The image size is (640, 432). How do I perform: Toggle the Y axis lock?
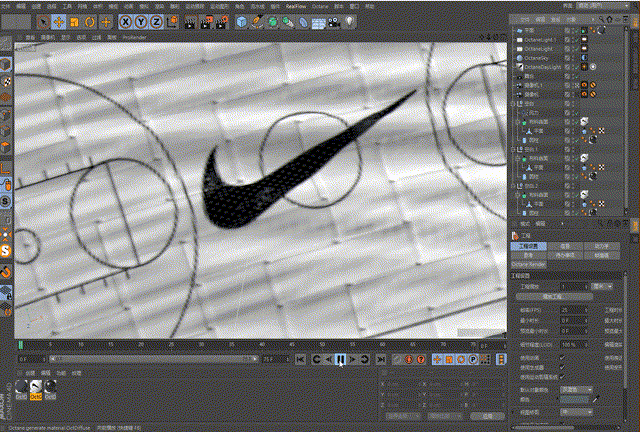tap(141, 22)
